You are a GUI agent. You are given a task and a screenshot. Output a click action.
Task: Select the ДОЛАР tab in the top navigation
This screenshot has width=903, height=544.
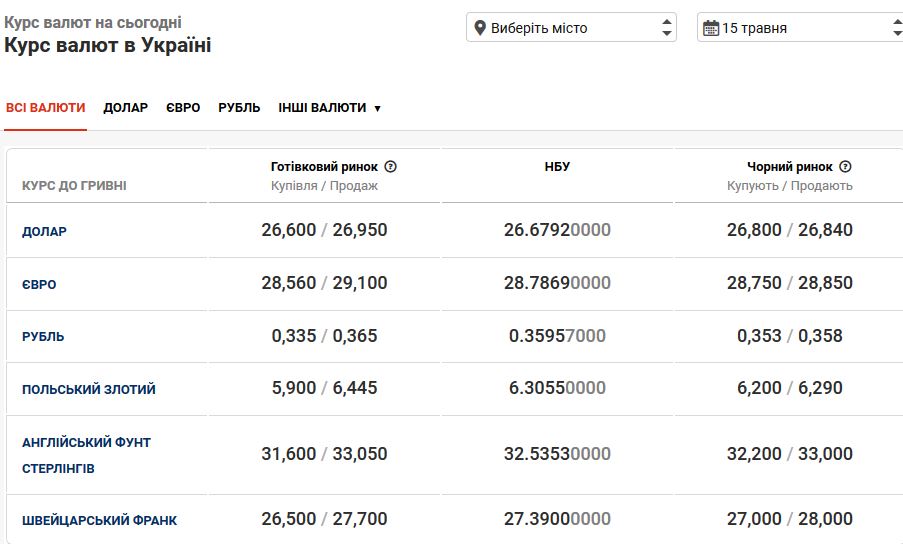pos(125,108)
